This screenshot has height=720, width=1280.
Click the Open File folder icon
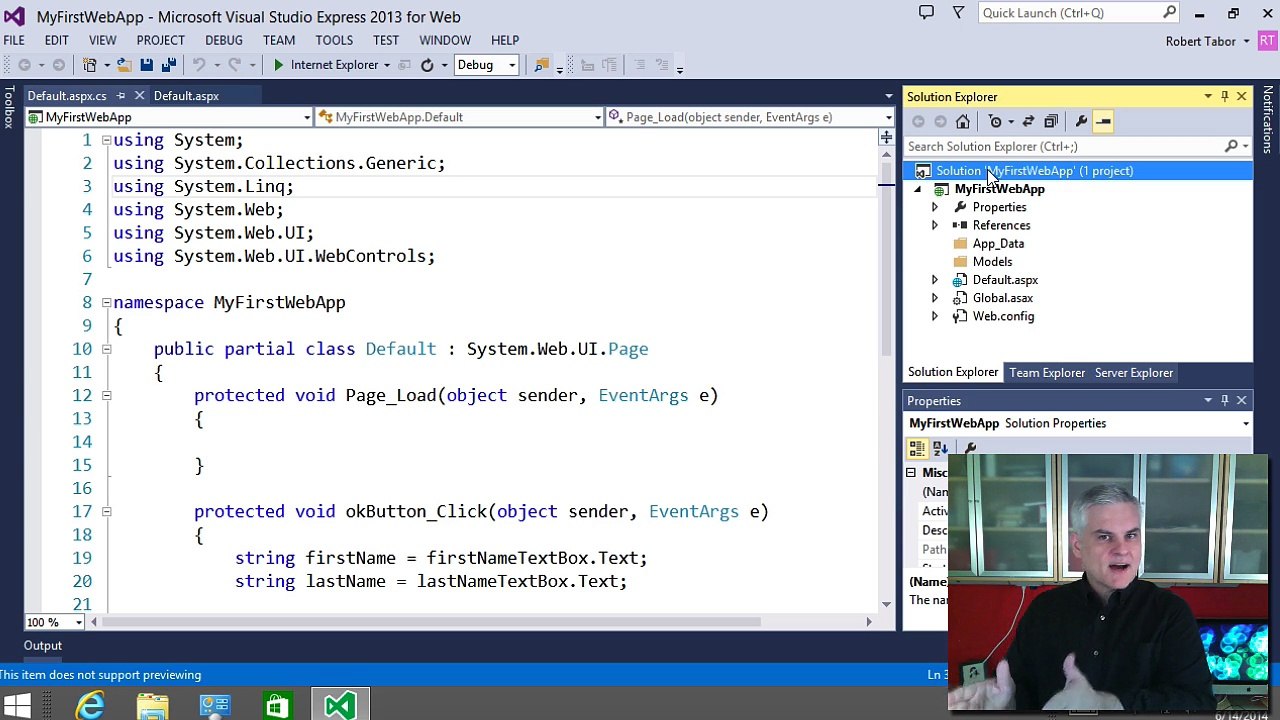123,65
